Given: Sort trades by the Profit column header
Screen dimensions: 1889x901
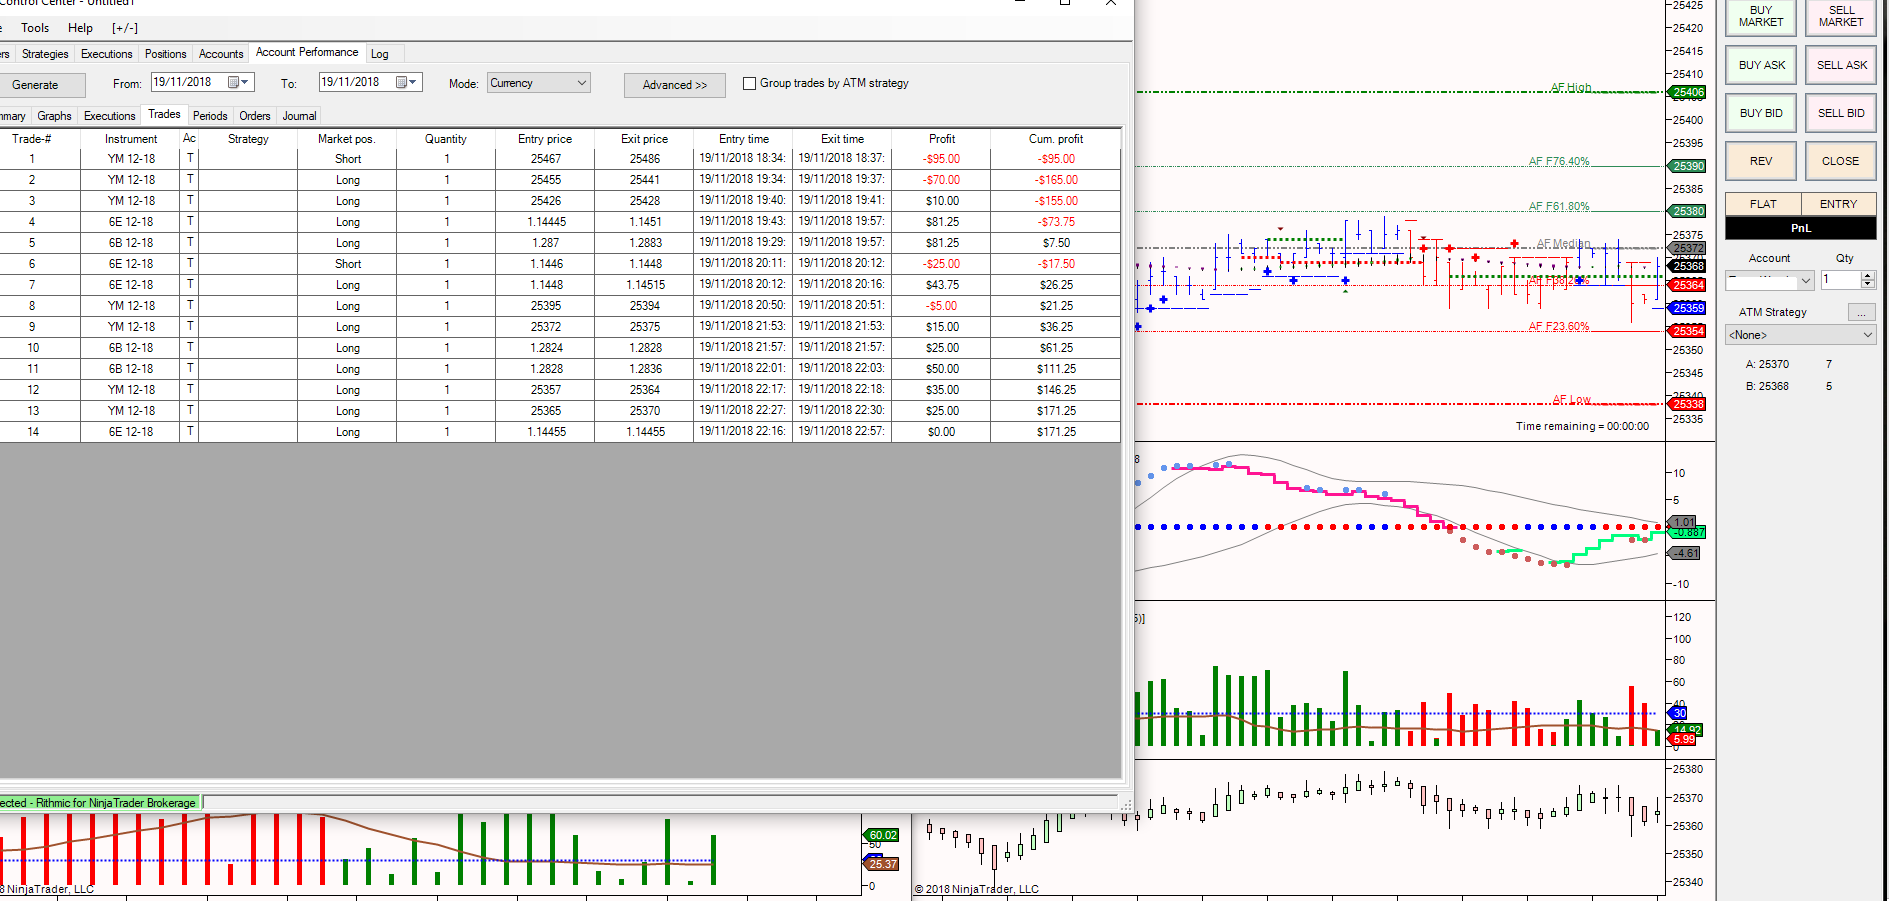Looking at the screenshot, I should (941, 139).
